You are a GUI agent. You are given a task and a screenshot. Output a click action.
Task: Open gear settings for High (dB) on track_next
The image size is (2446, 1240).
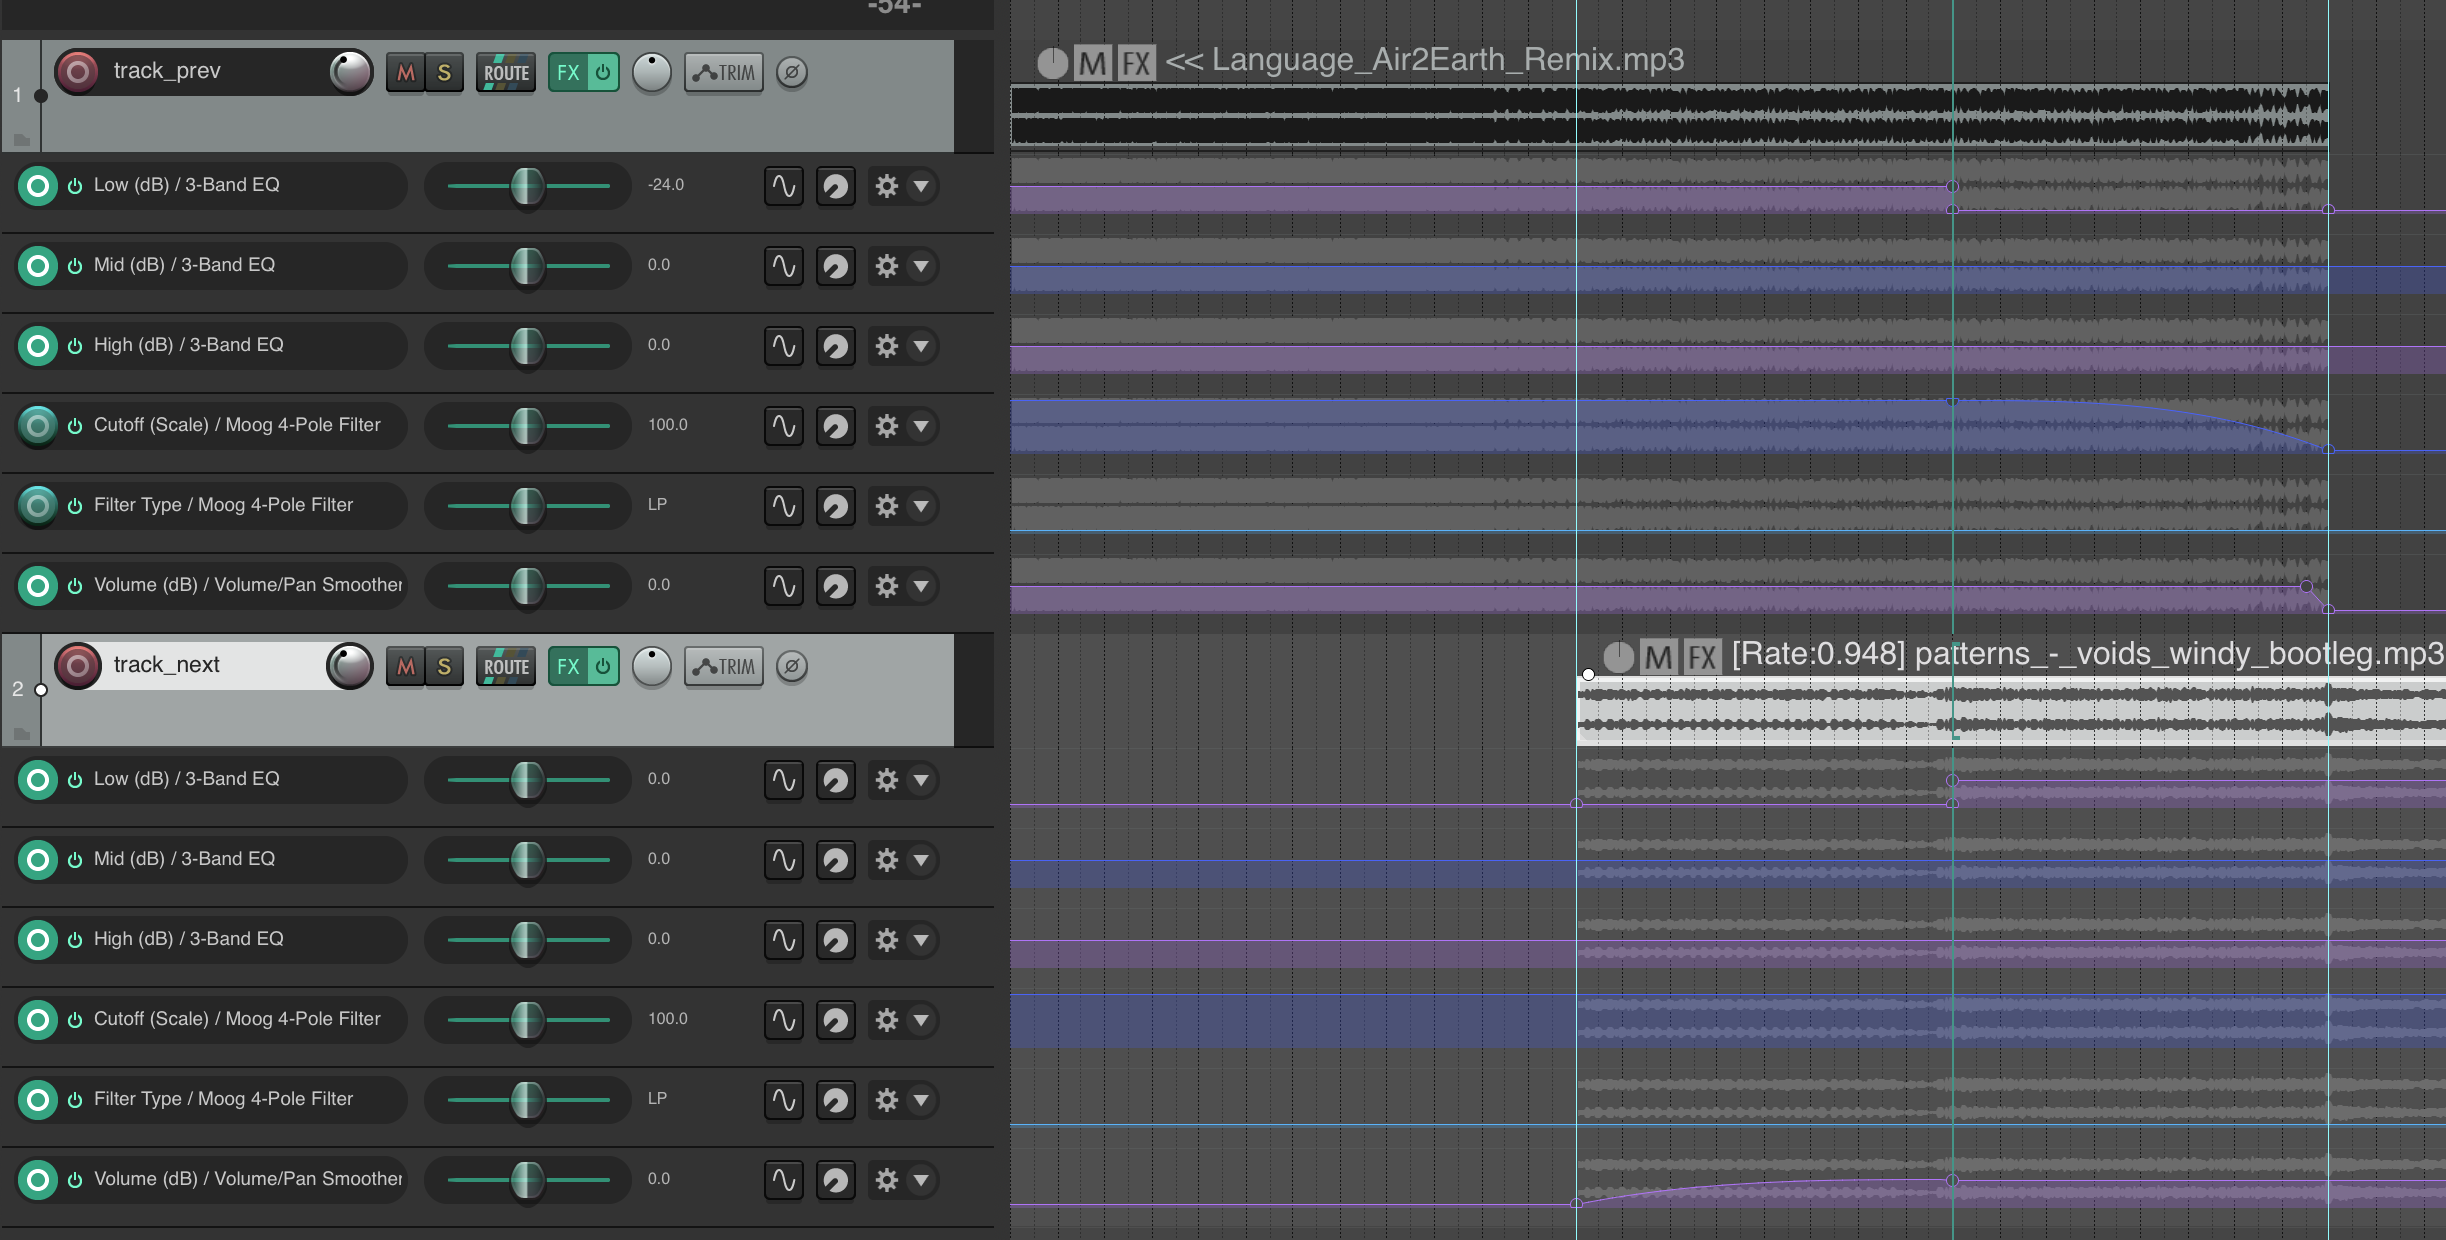click(886, 940)
